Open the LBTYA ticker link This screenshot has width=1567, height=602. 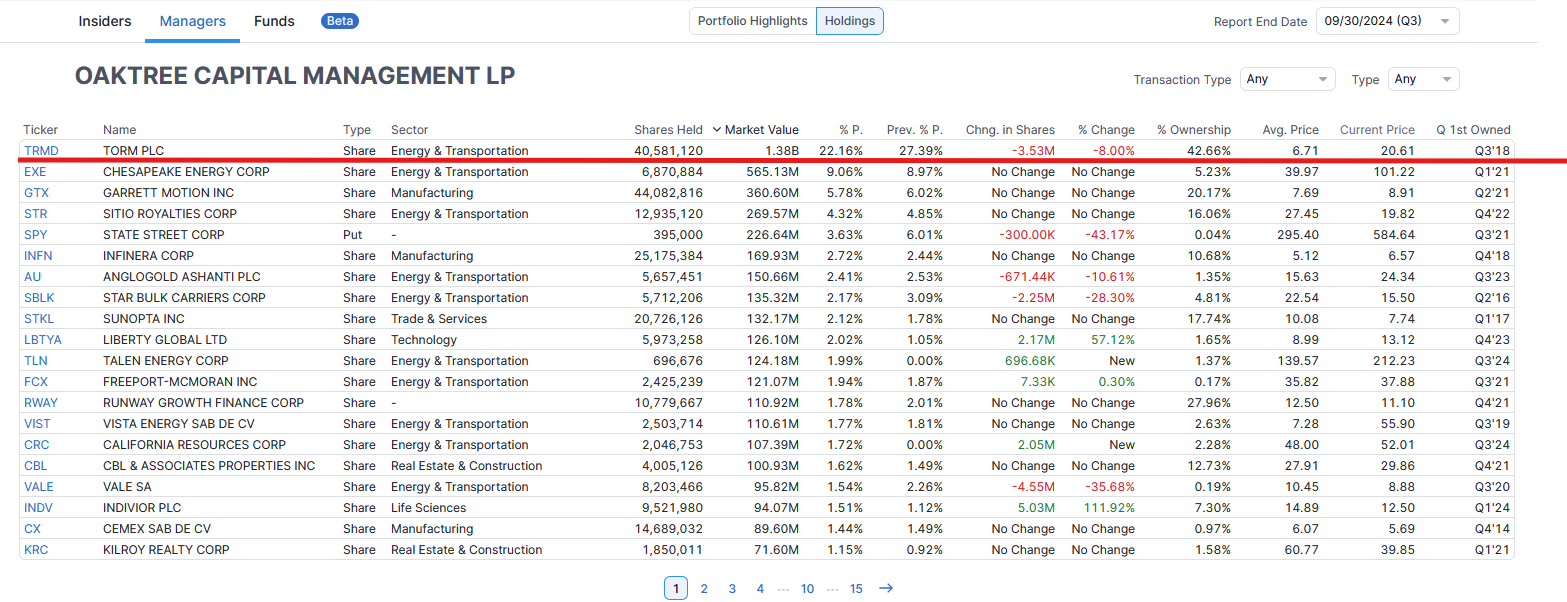(43, 340)
